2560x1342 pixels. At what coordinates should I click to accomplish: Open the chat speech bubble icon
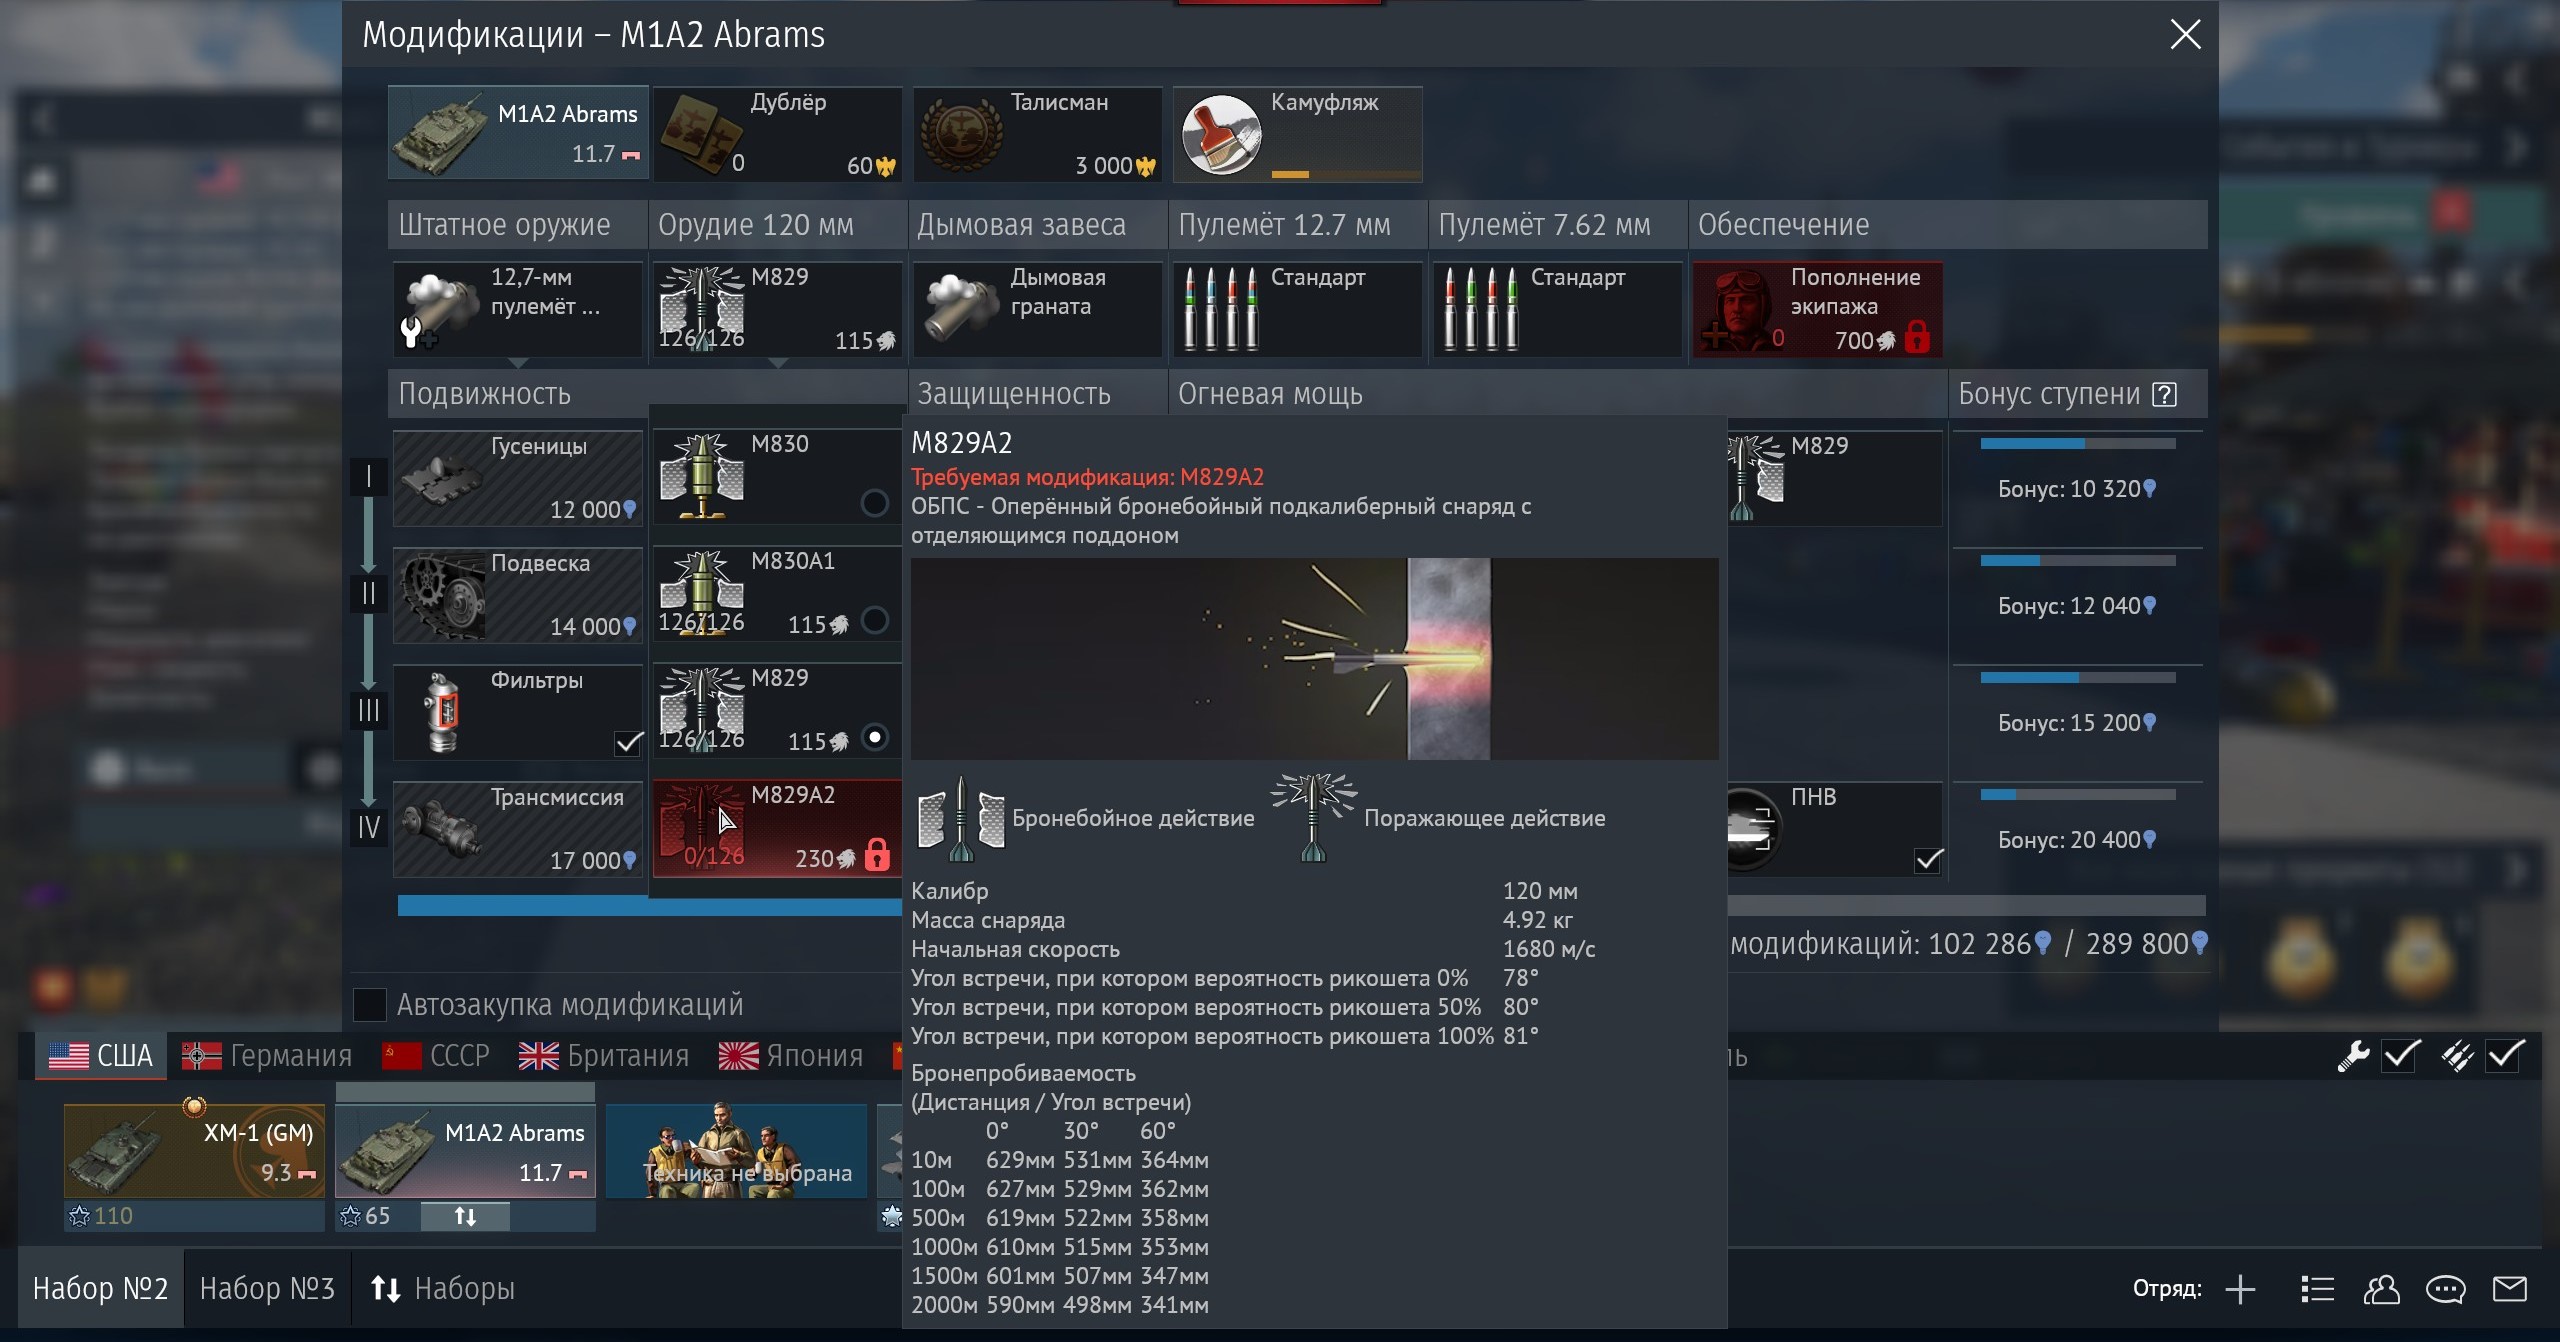pyautogui.click(x=2445, y=1289)
